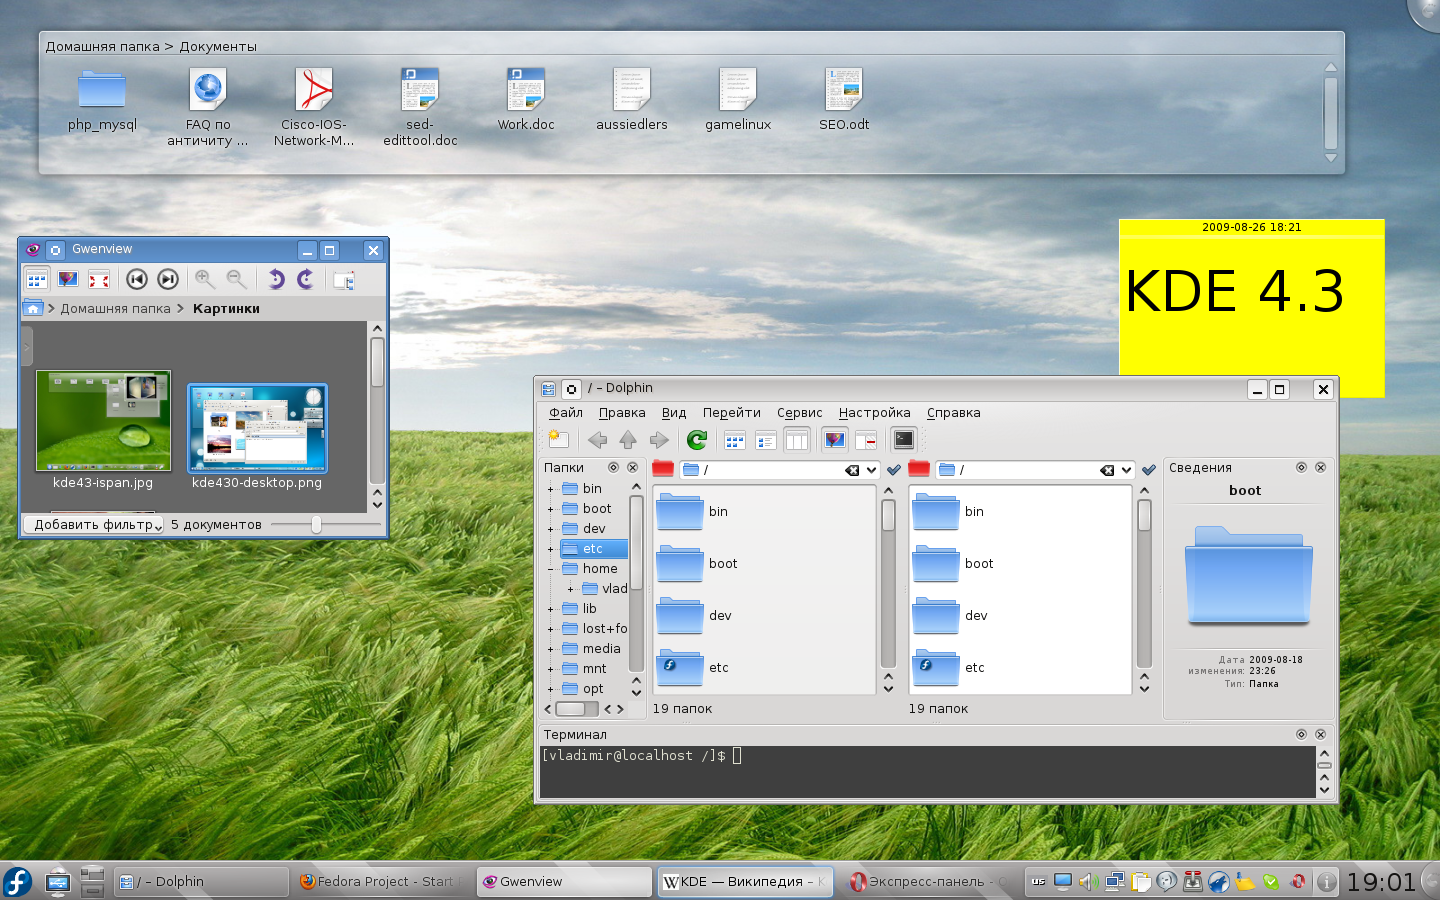The width and height of the screenshot is (1440, 900).
Task: Switch to Fedora Project taskbar window
Action: pos(380,882)
